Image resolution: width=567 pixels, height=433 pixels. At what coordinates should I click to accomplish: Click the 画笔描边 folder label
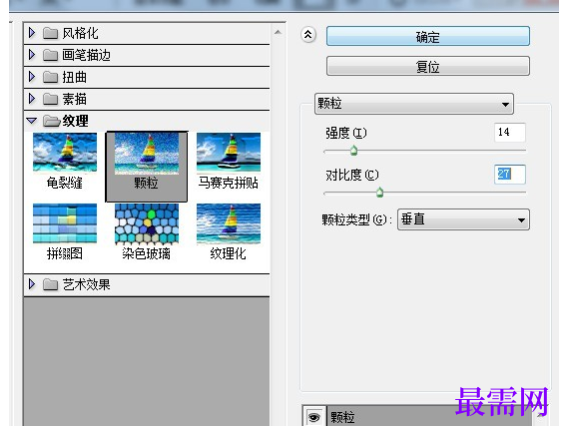86,55
